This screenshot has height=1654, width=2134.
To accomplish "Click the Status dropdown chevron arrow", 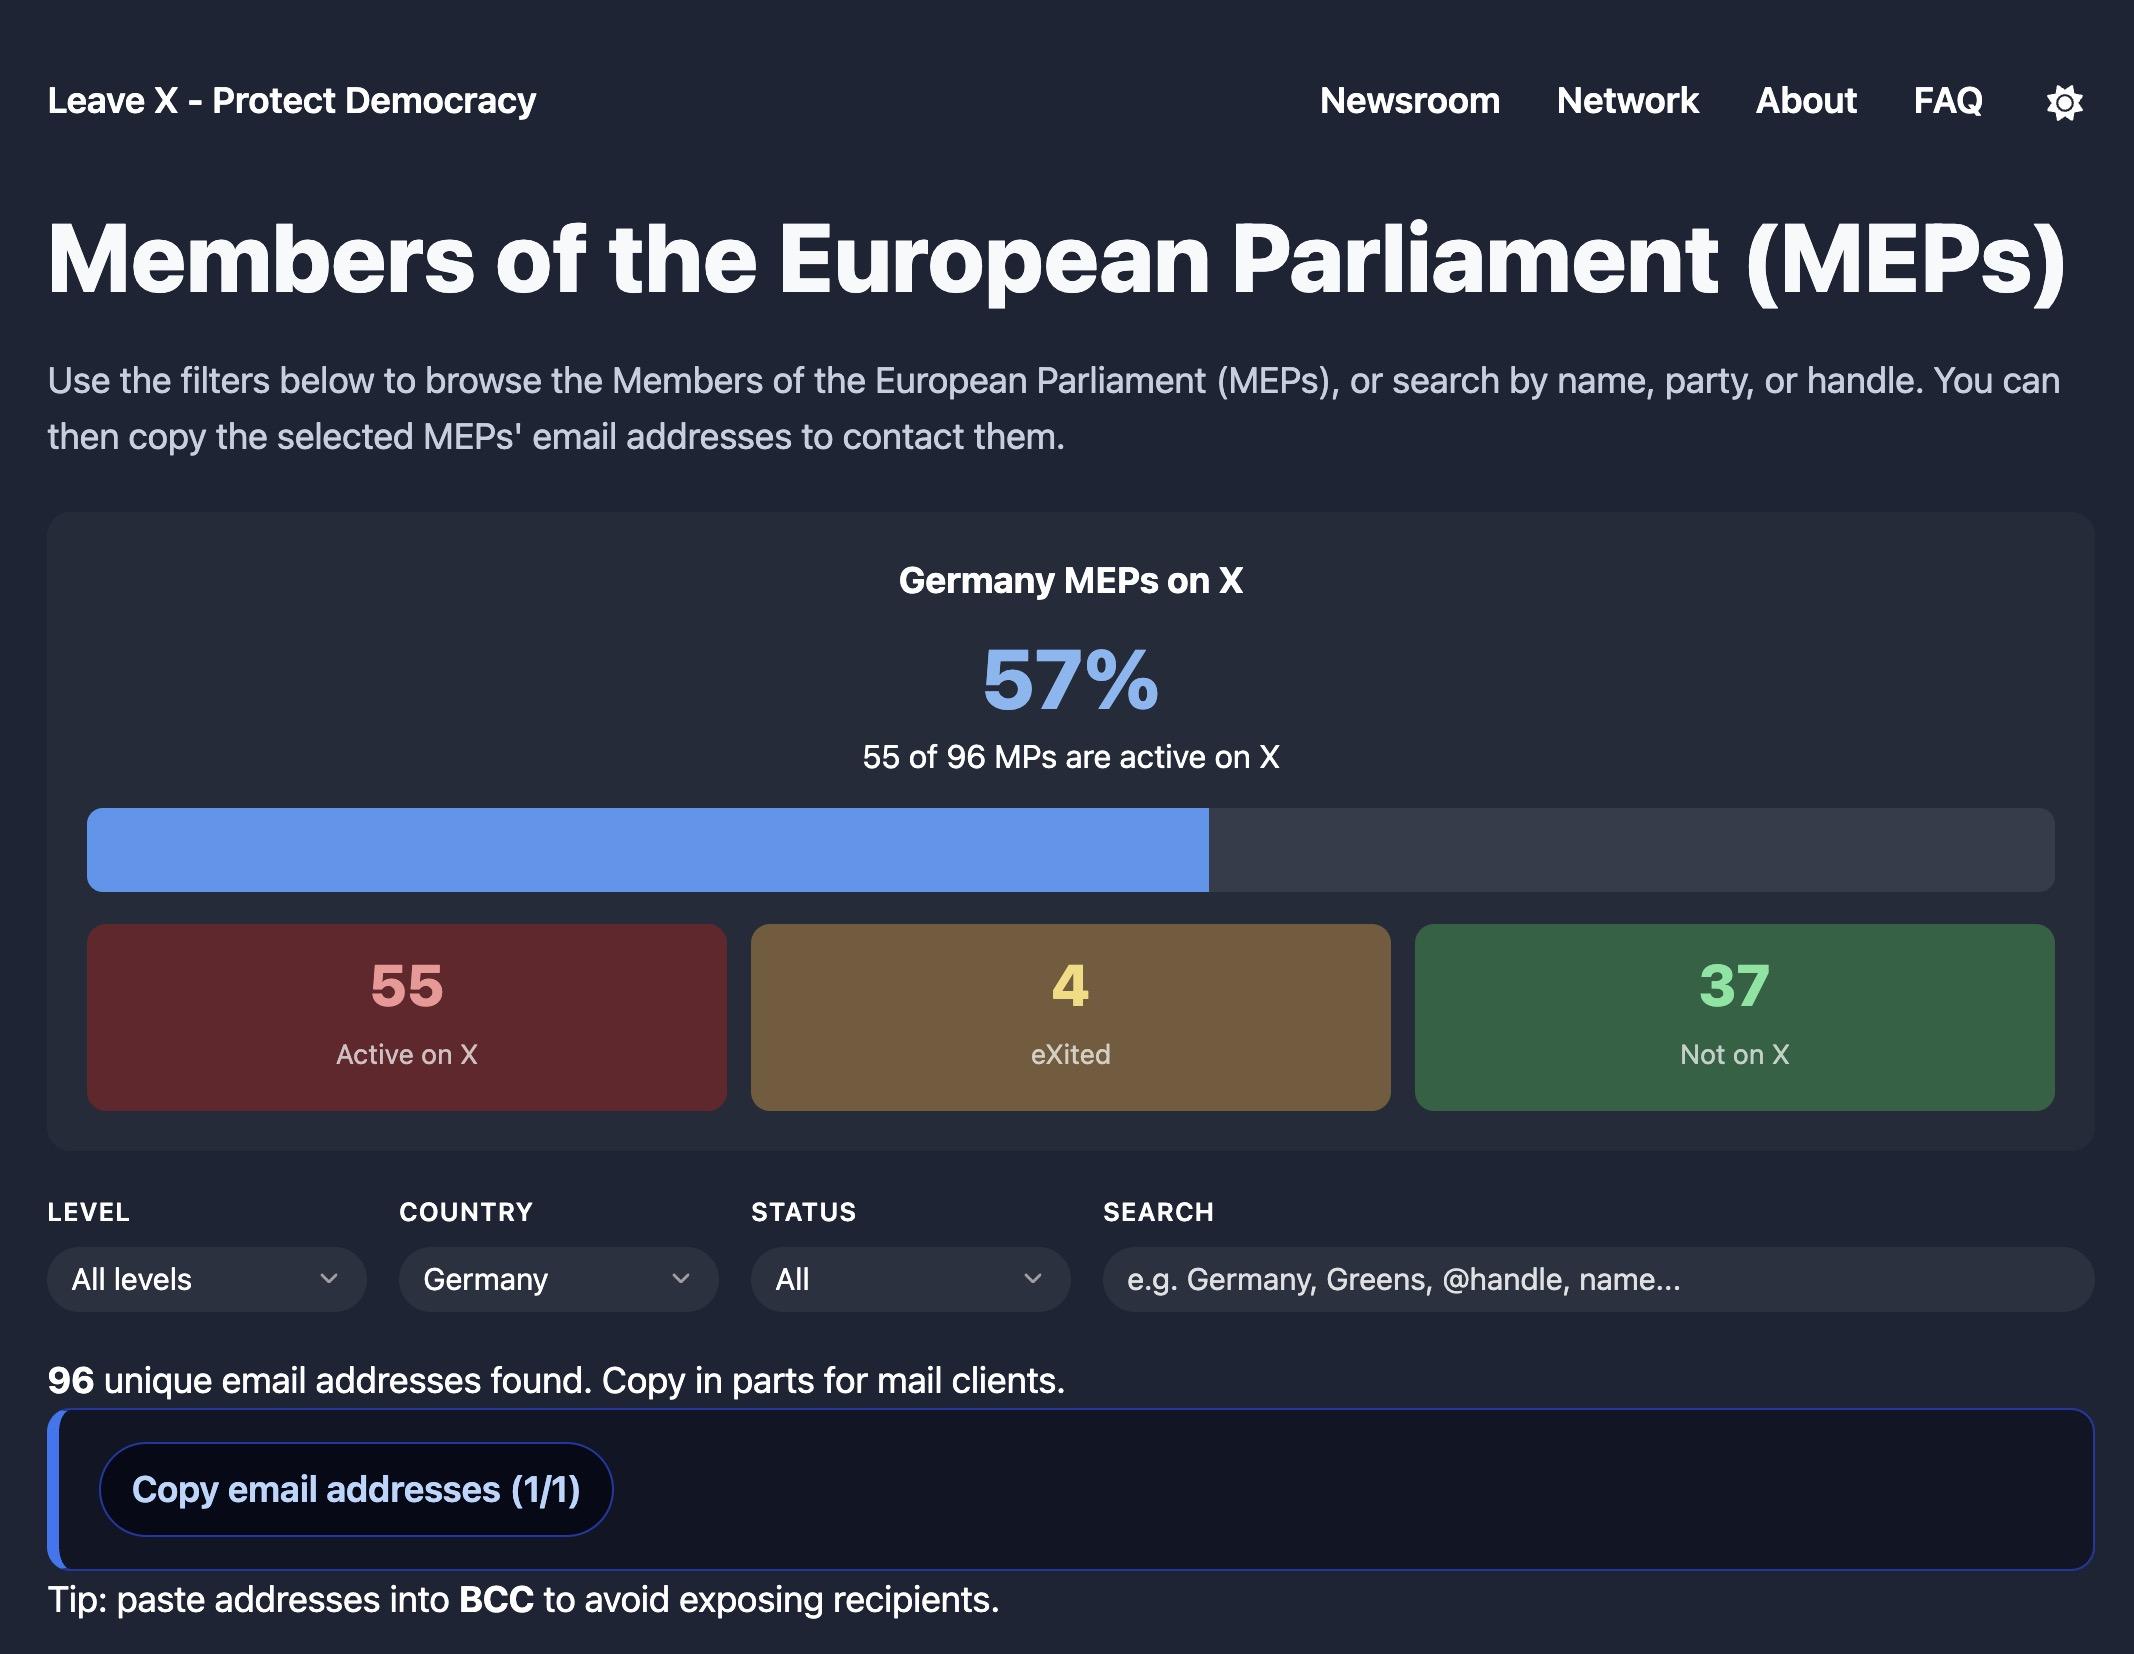I will pyautogui.click(x=1033, y=1279).
